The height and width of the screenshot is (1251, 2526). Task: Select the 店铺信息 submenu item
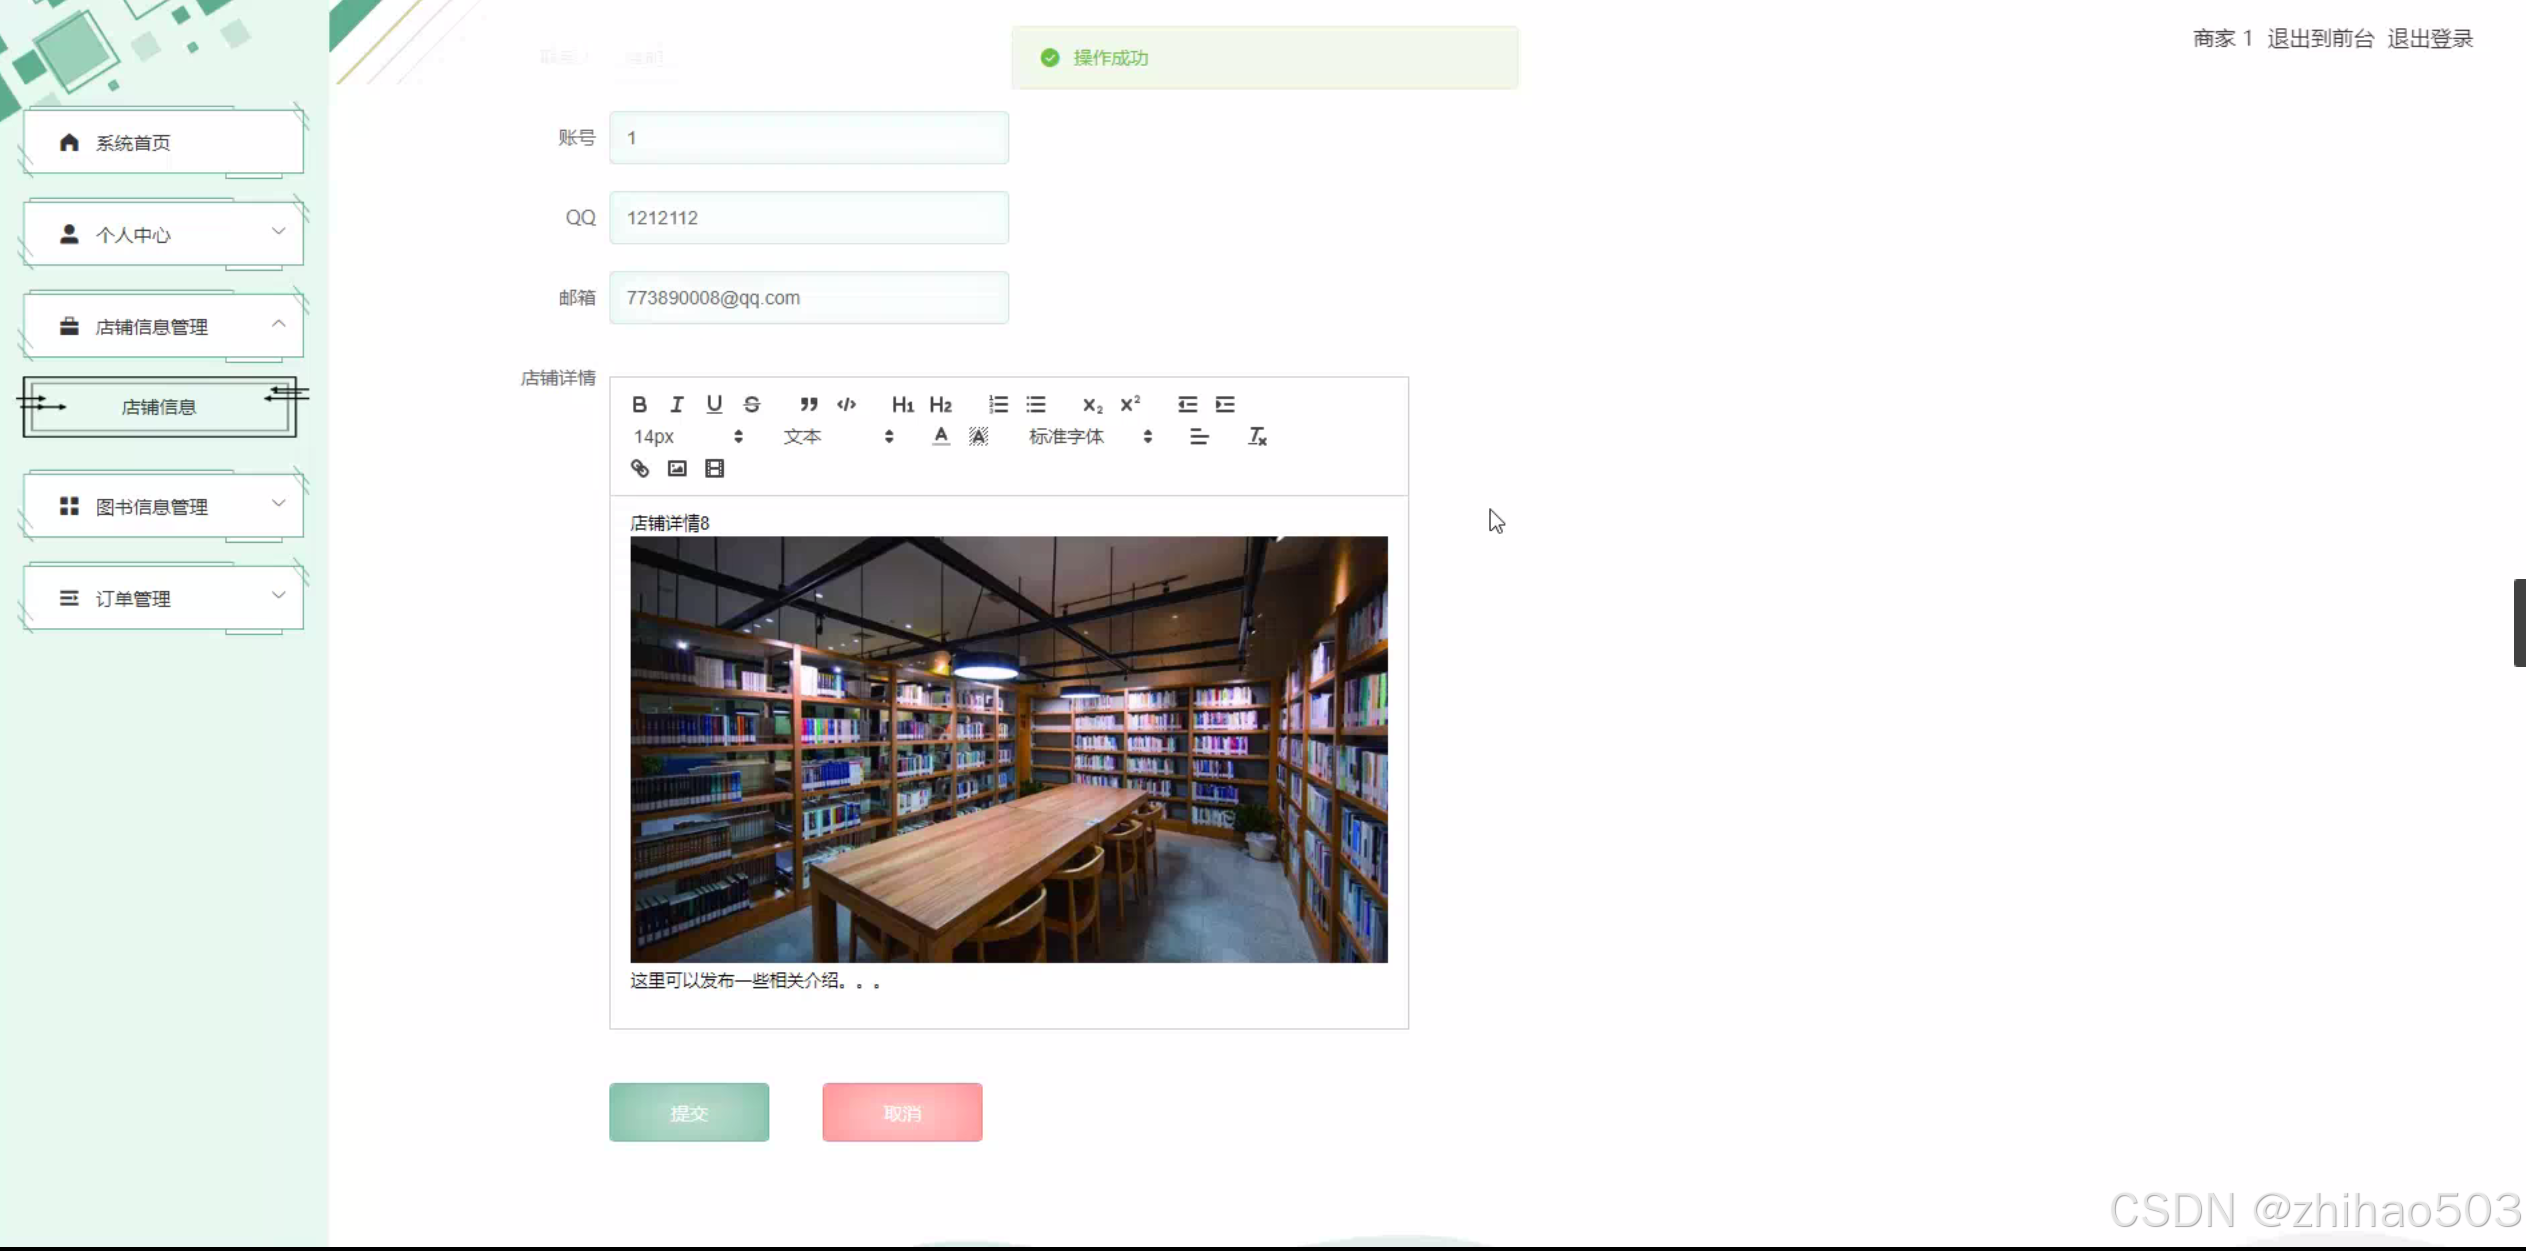[159, 407]
